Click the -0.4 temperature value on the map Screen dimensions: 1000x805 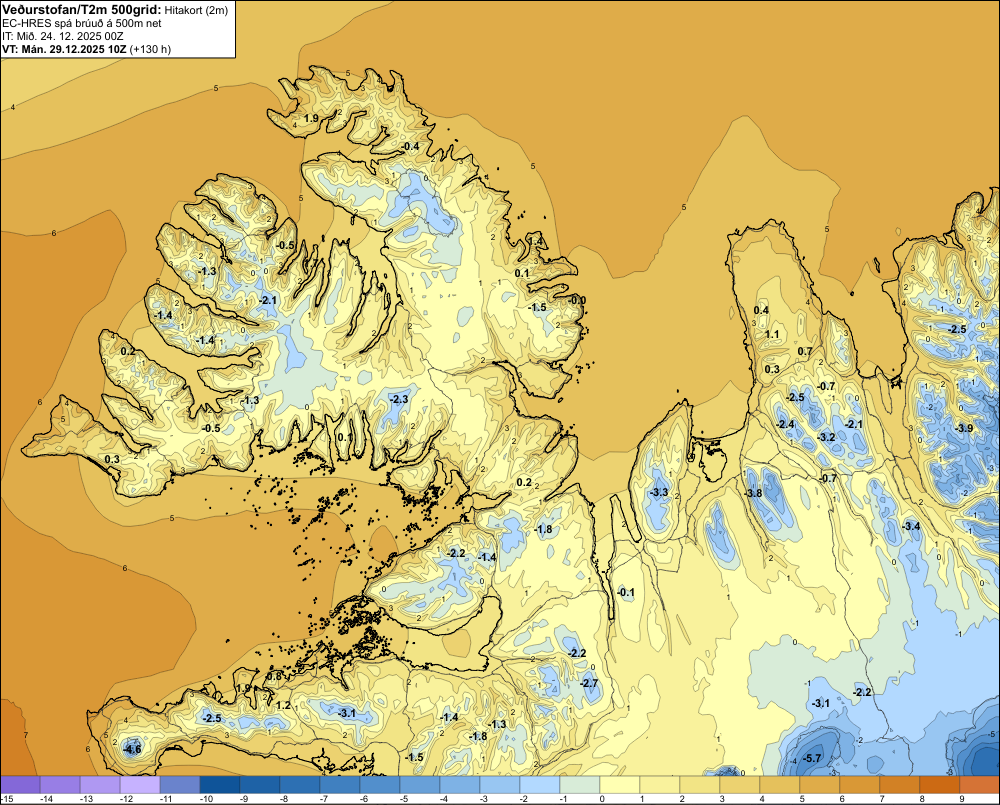pos(411,146)
